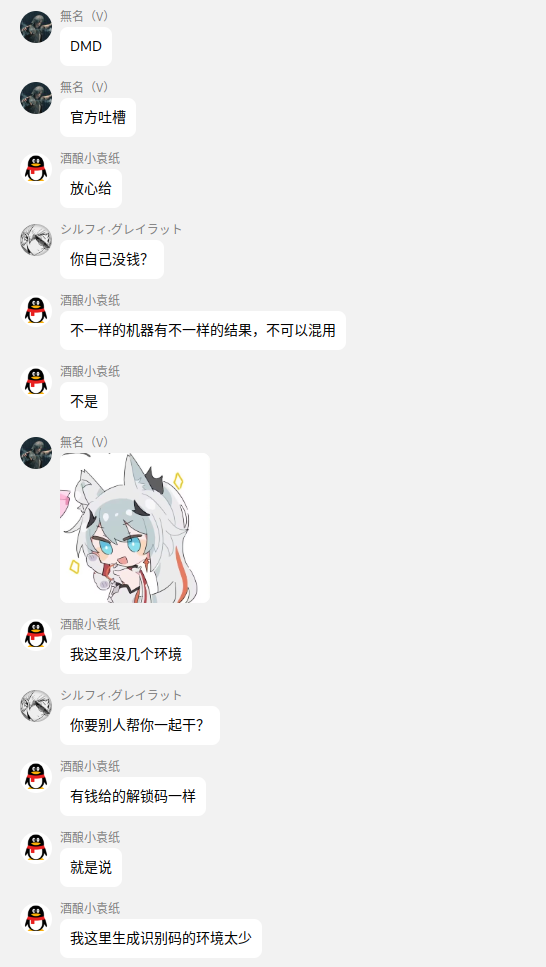Click the username シルフィ·グレイラット above 你自己没钱?
Screen dimensions: 546x967
pos(122,229)
